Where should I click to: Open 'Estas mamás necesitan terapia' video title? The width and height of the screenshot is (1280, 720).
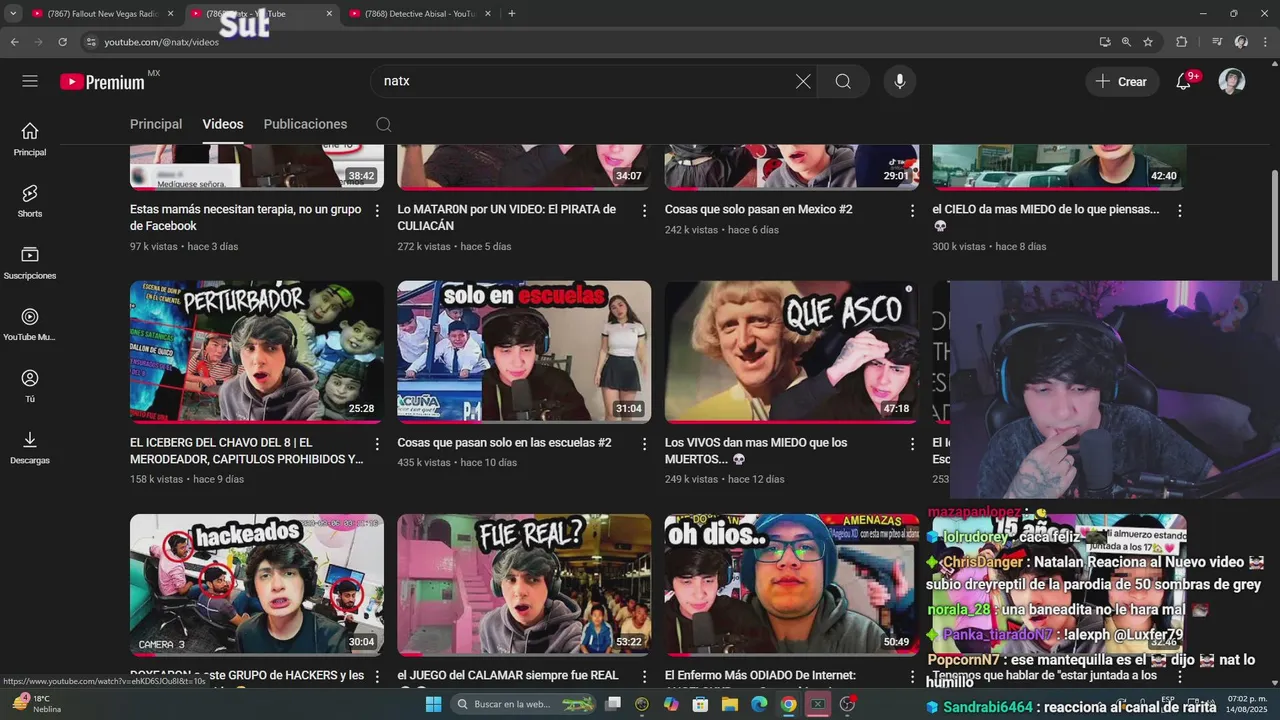coord(246,218)
